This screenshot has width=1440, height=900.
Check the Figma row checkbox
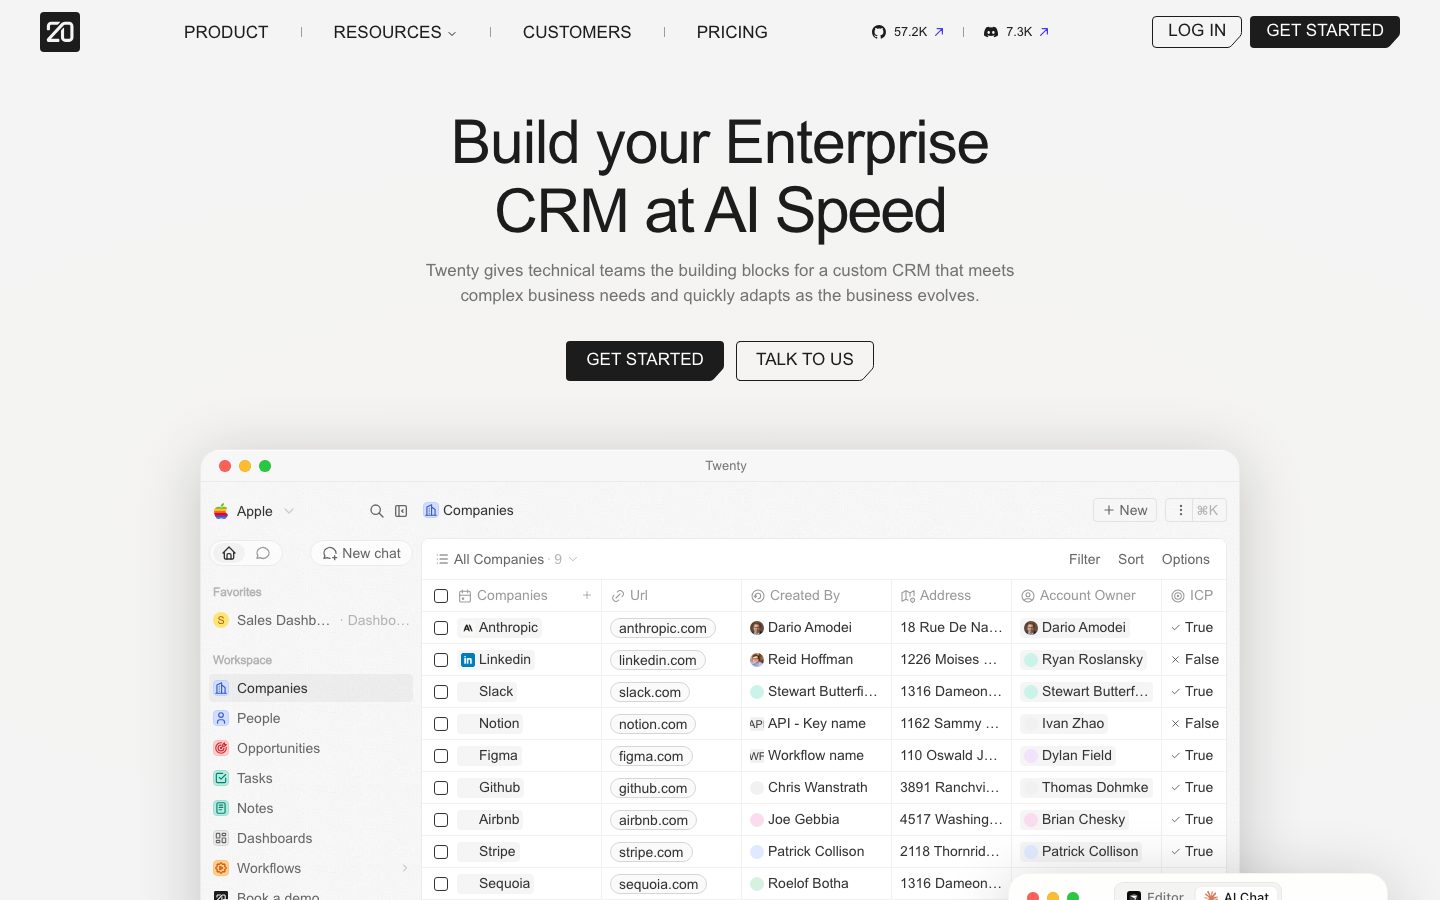coord(441,756)
